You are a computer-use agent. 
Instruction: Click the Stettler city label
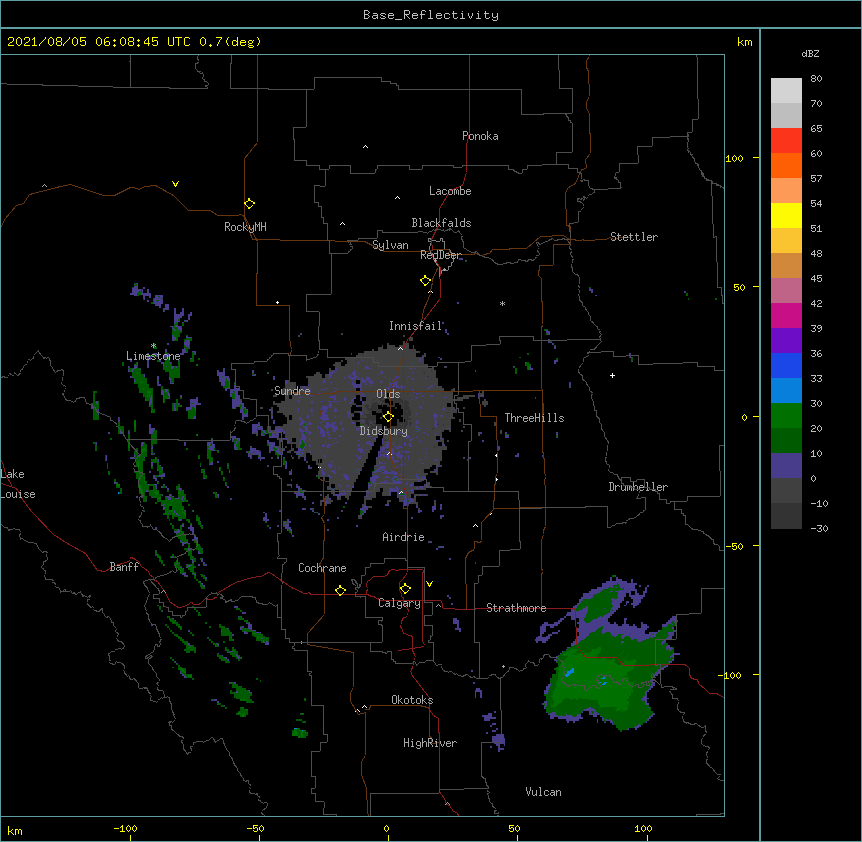[x=634, y=237]
